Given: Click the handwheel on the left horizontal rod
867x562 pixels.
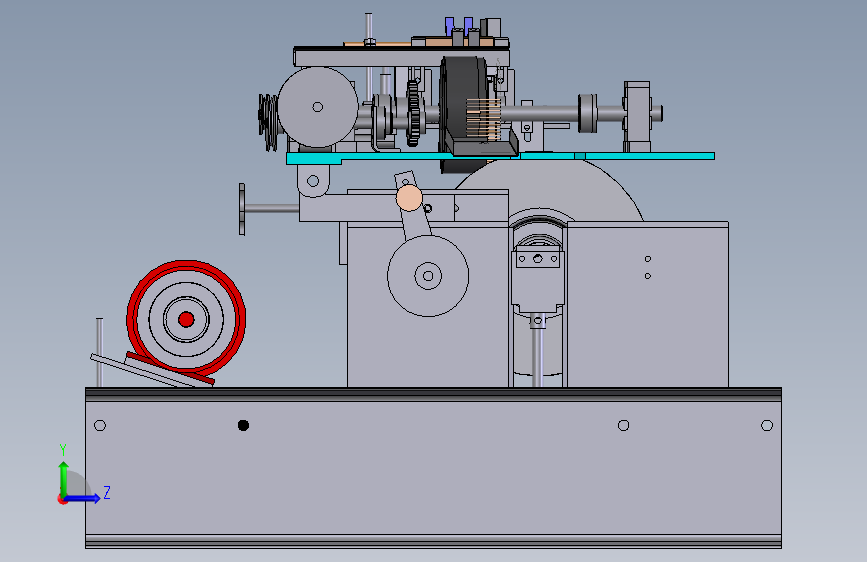Looking at the screenshot, I should point(242,209).
